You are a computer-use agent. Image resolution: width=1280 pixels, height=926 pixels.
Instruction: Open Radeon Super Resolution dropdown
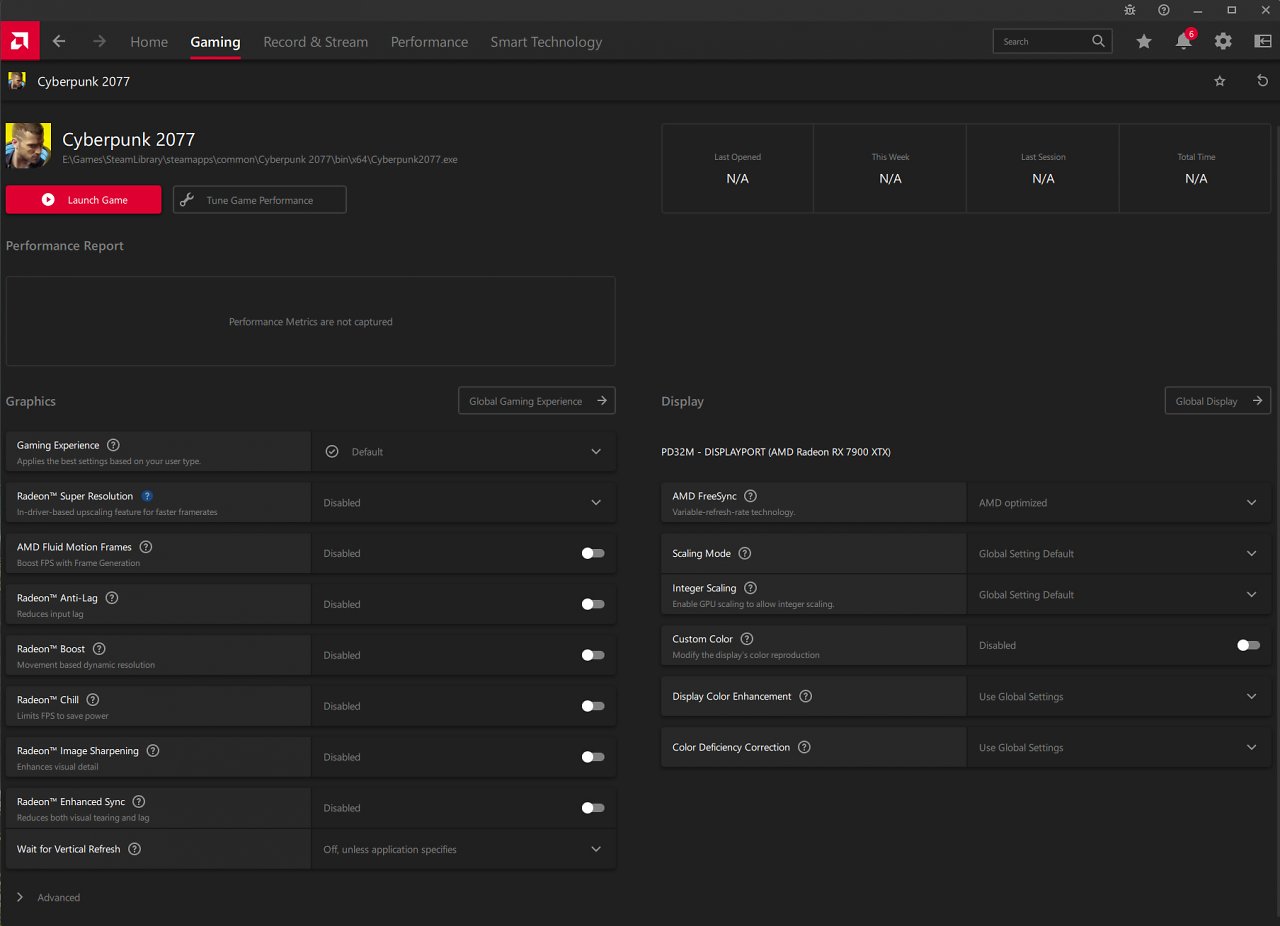(x=464, y=503)
